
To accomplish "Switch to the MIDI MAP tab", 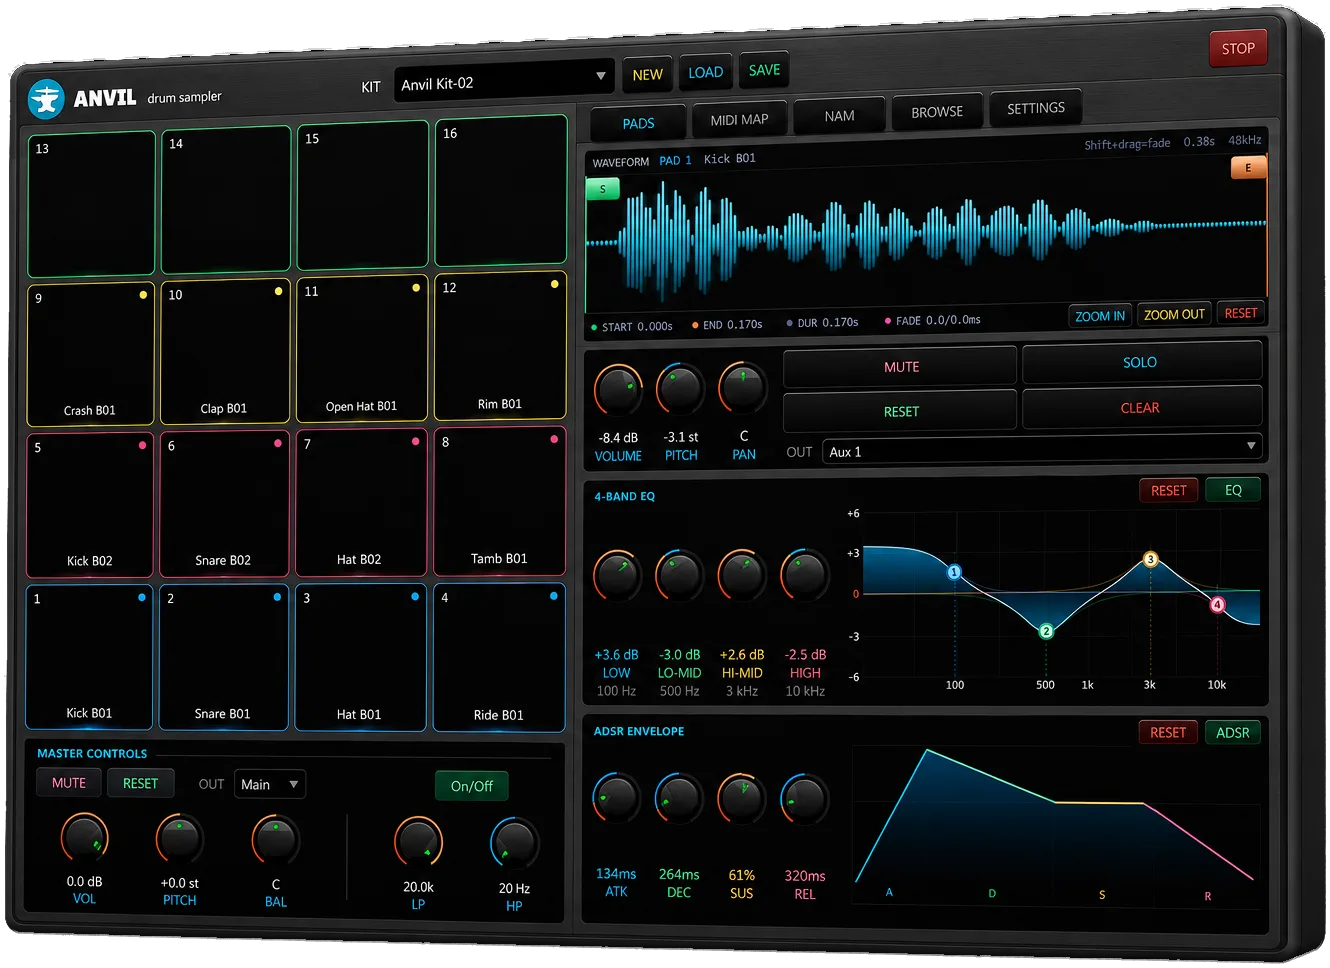I will point(740,119).
